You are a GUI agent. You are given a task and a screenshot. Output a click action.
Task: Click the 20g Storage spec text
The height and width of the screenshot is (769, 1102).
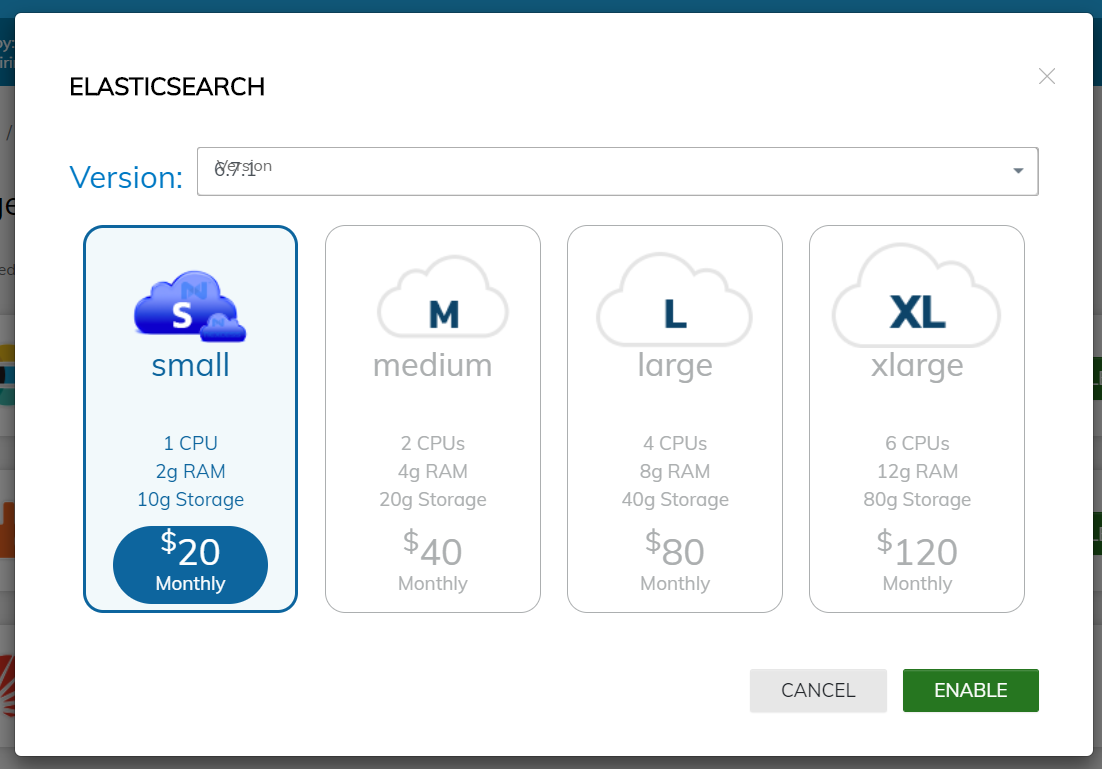(x=433, y=499)
